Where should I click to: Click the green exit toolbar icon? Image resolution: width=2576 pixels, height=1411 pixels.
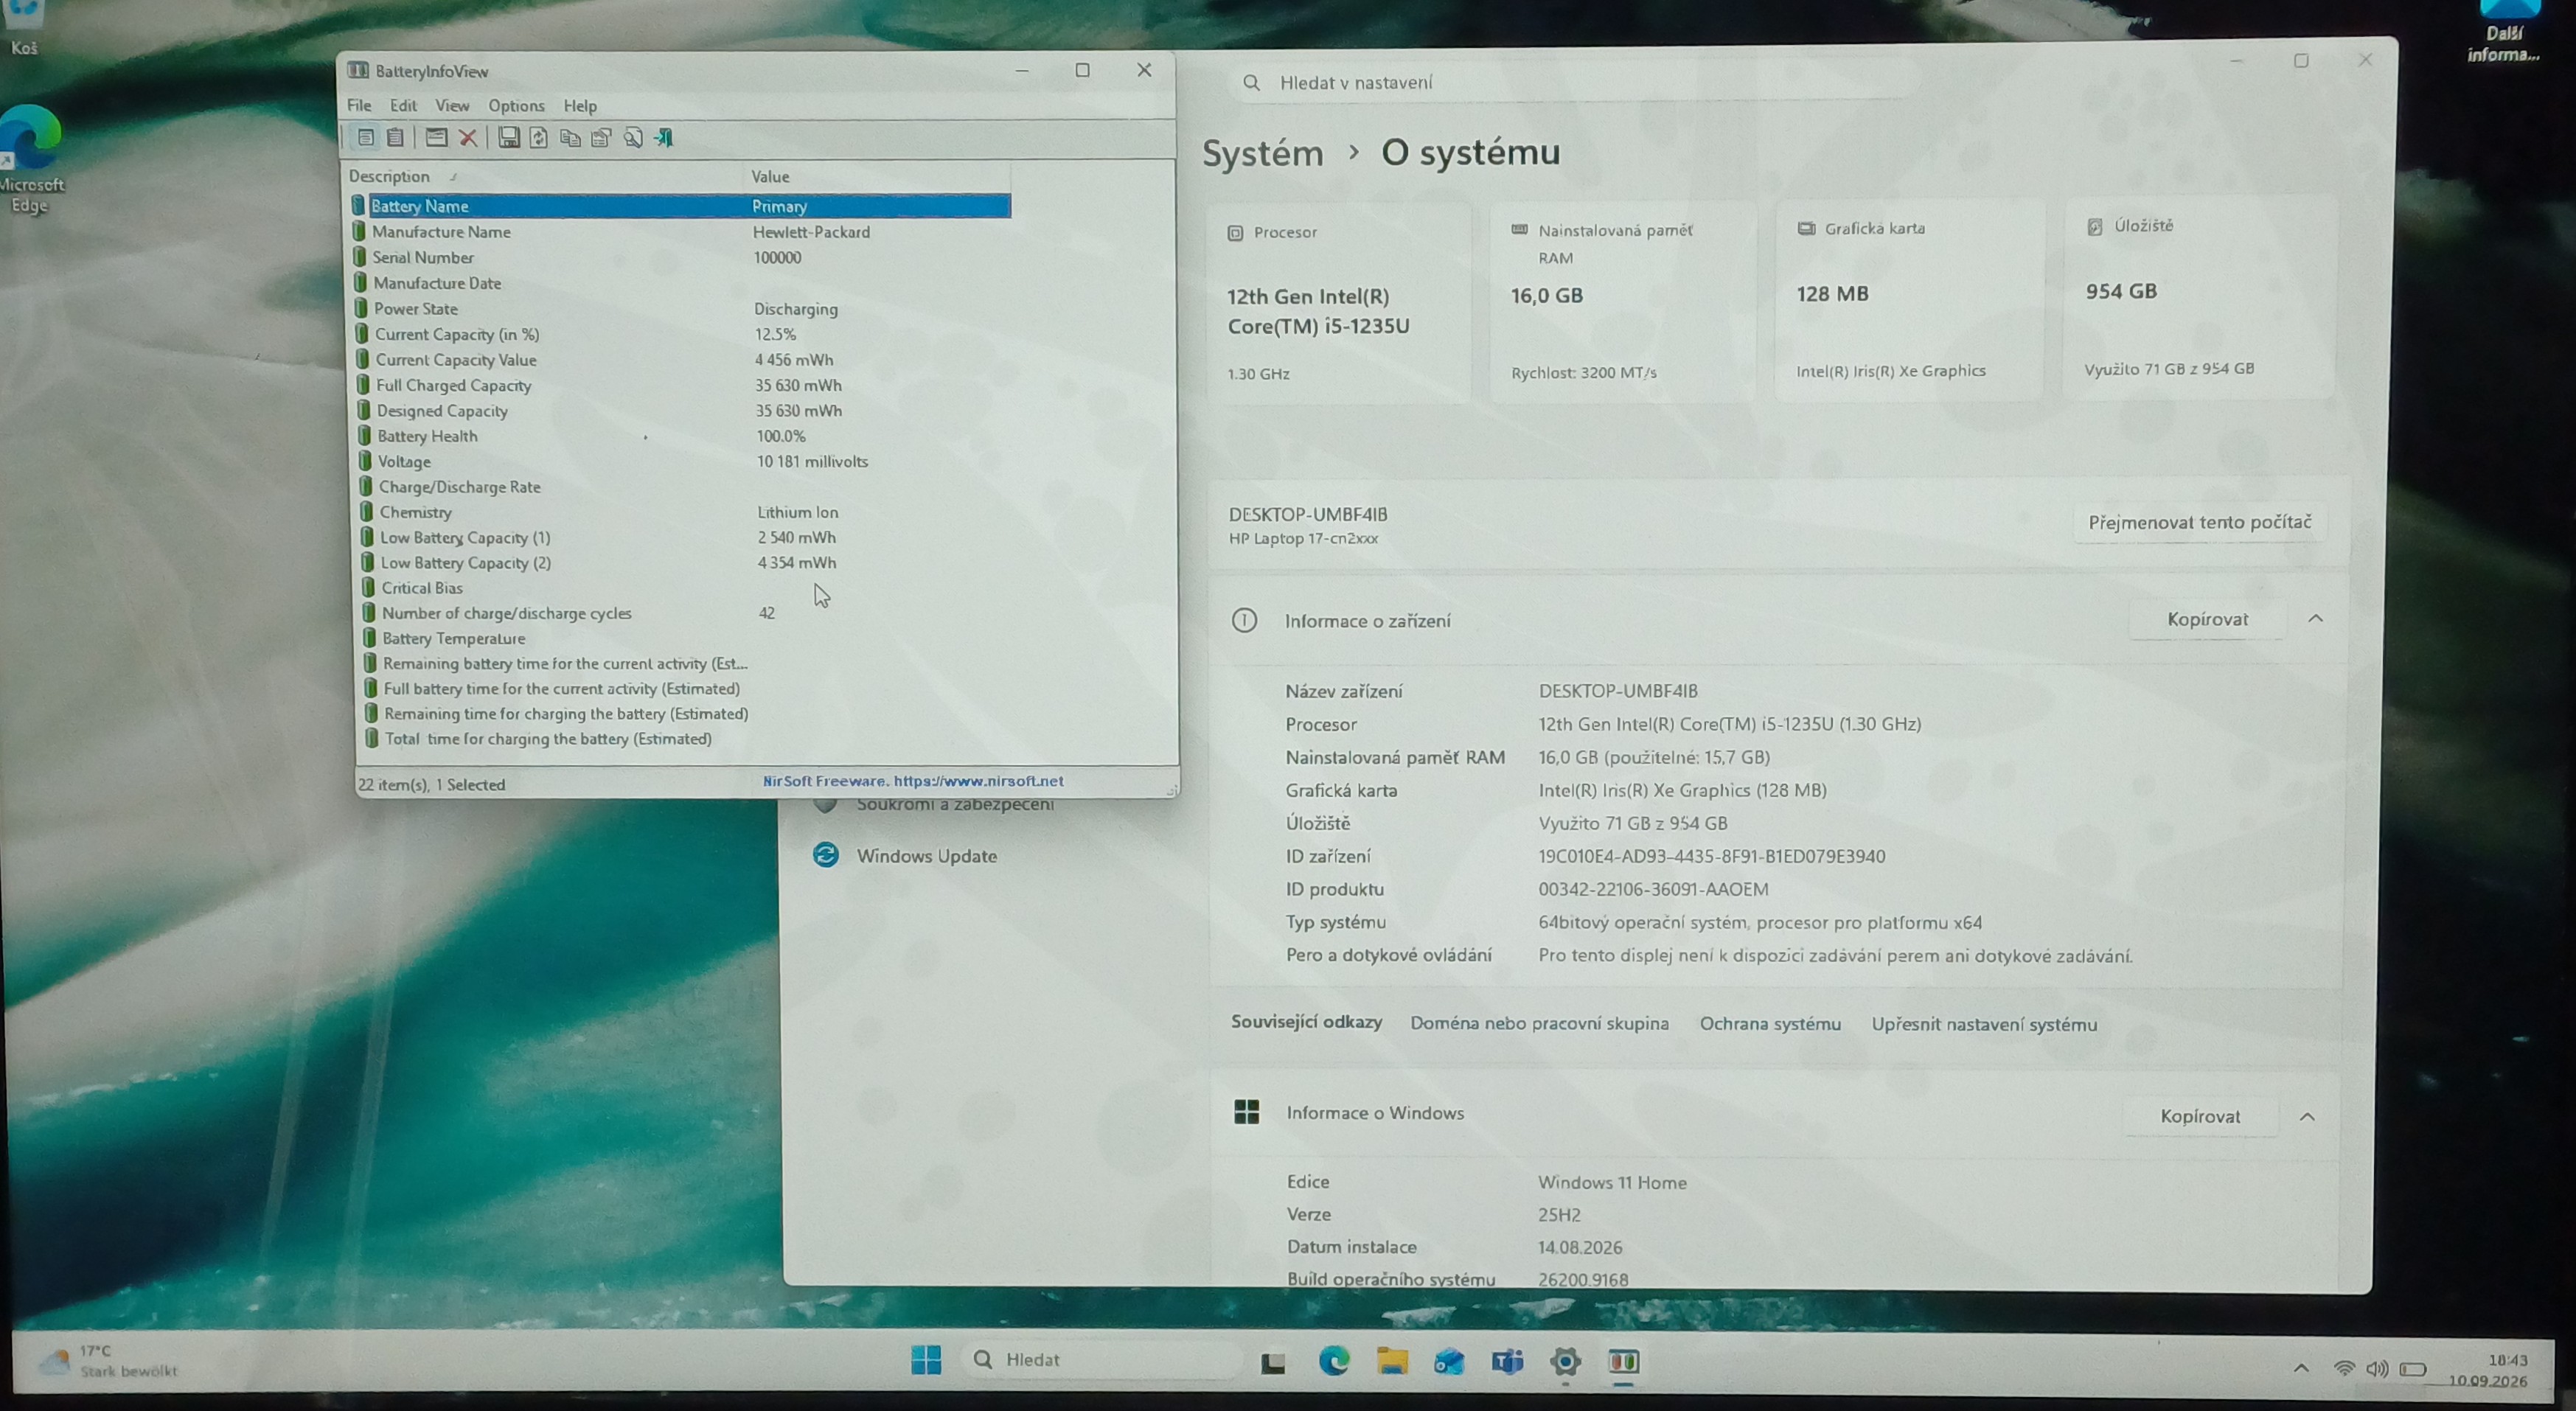664,138
